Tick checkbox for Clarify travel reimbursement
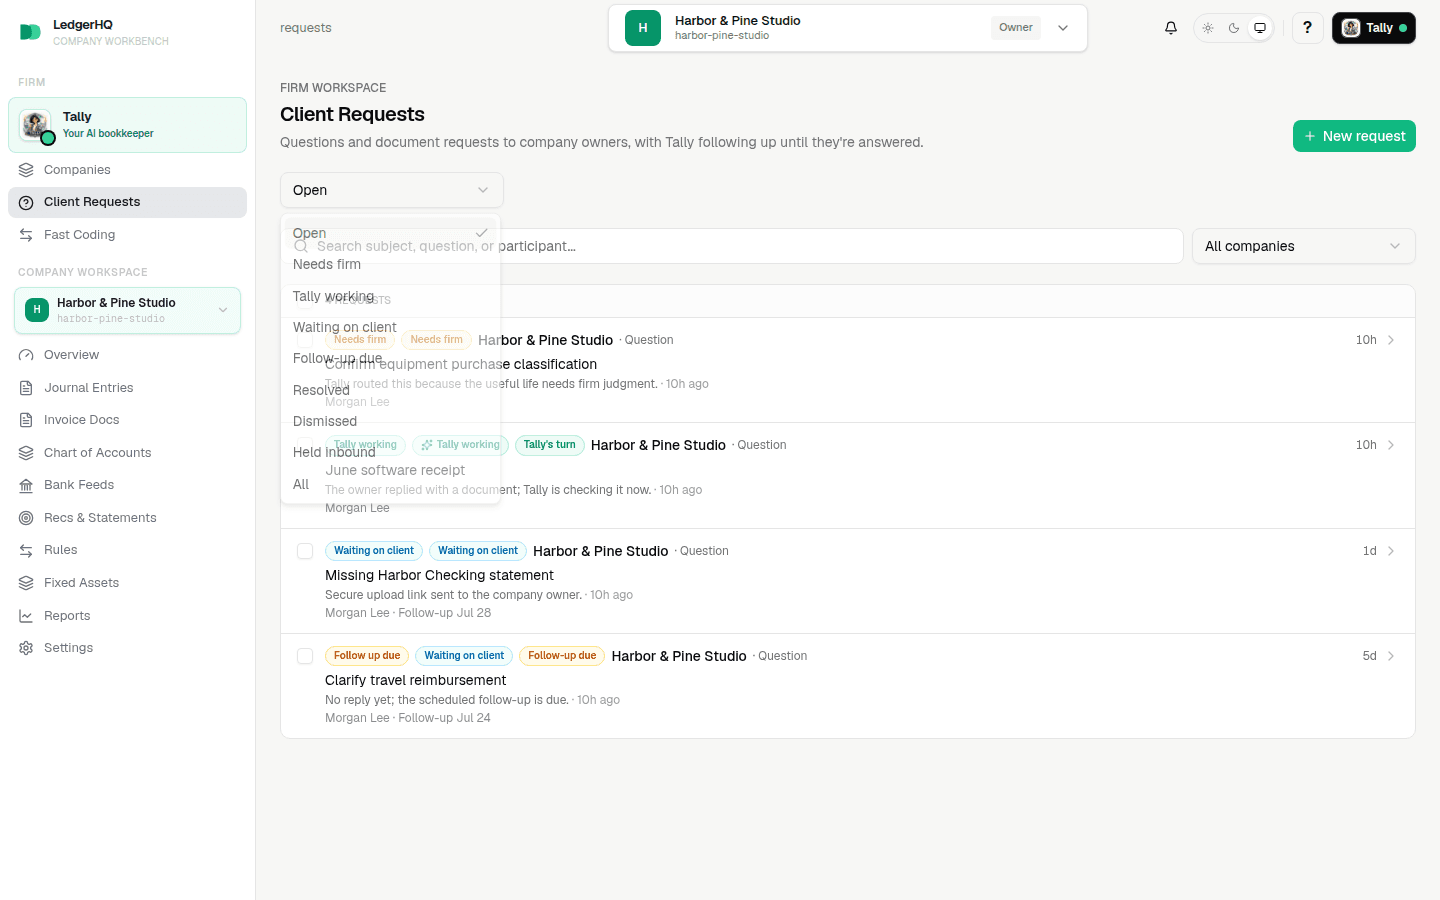 pos(305,656)
